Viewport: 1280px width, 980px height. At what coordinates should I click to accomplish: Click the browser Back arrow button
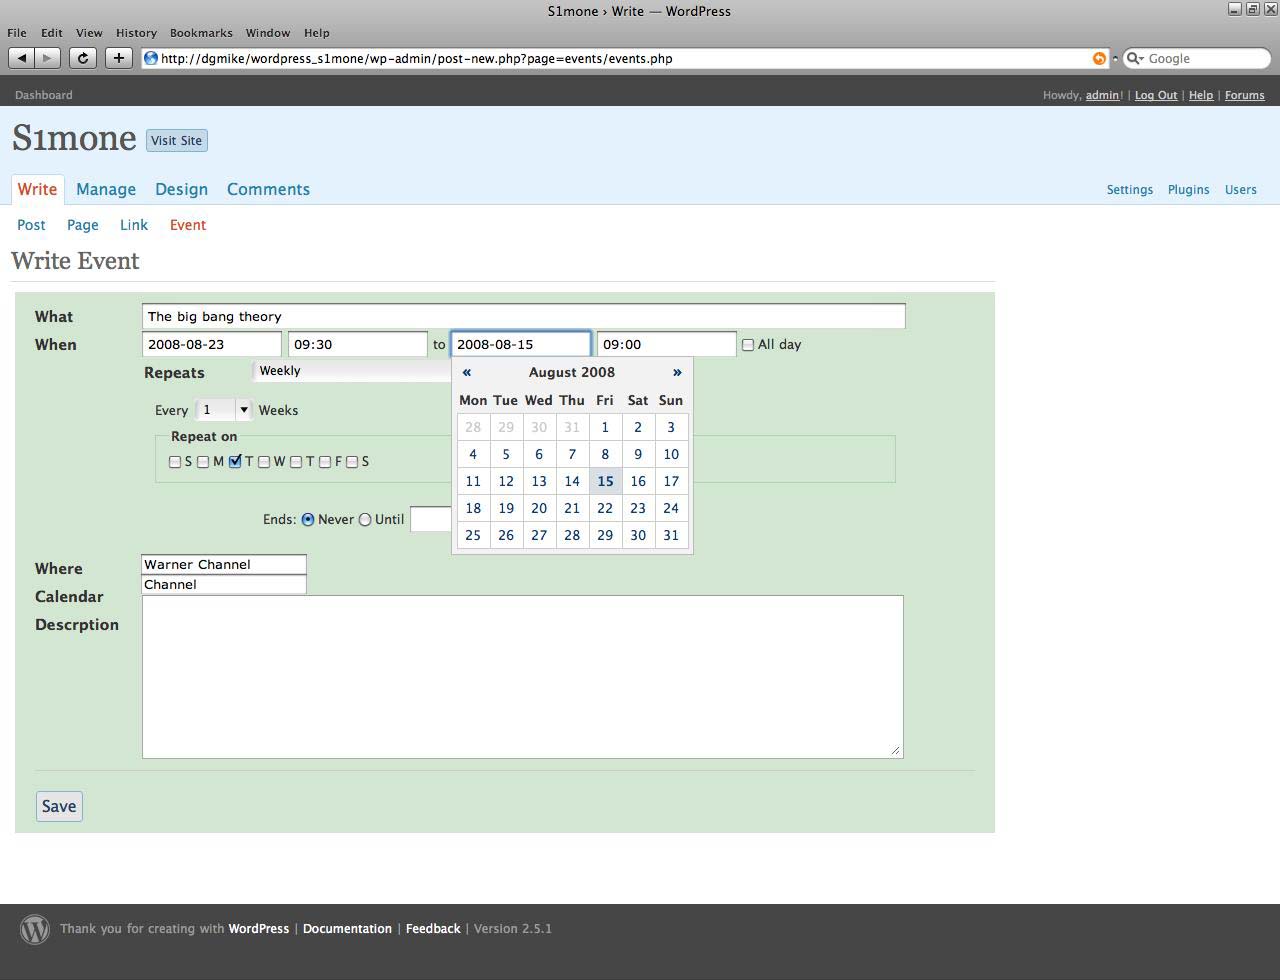[x=22, y=58]
